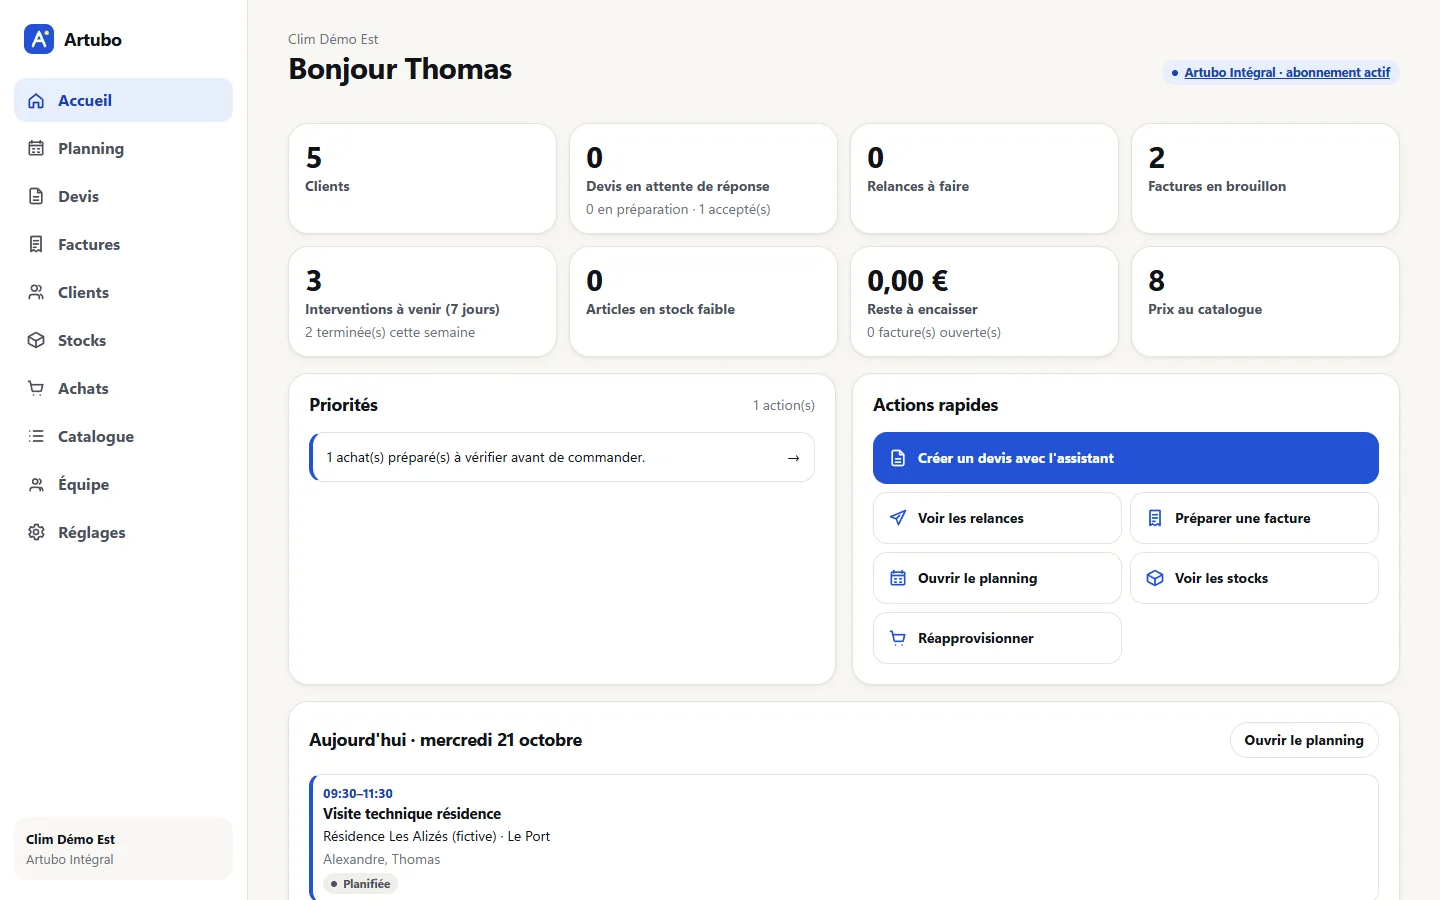Viewport: 1440px width, 900px height.
Task: Select the Stocks menu label
Action: [82, 341]
